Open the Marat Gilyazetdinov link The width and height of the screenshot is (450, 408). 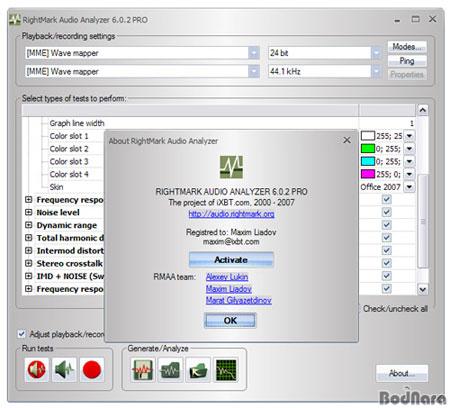point(239,300)
